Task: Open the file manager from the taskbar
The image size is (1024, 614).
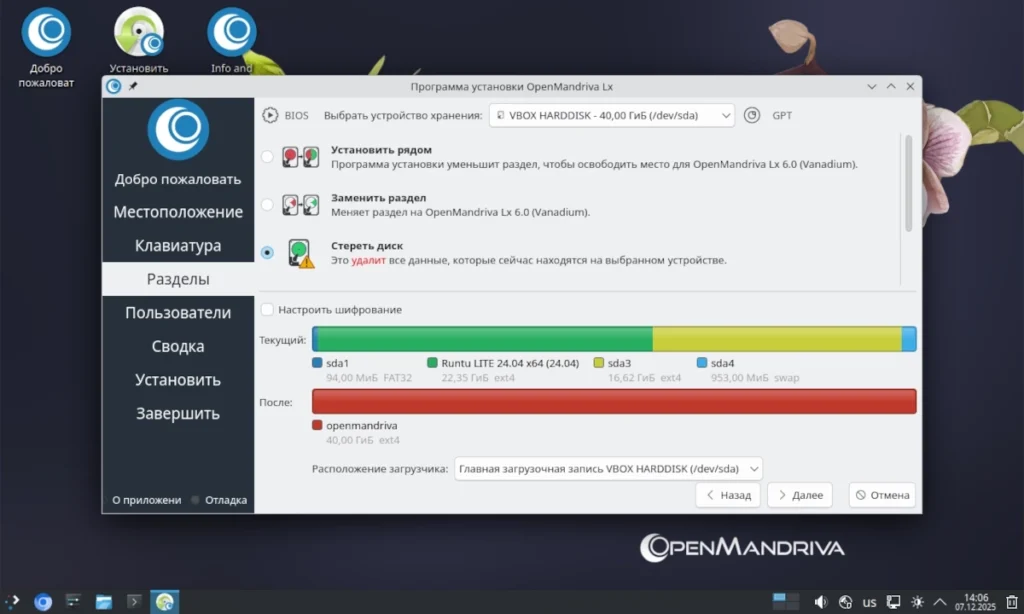Action: 104,602
